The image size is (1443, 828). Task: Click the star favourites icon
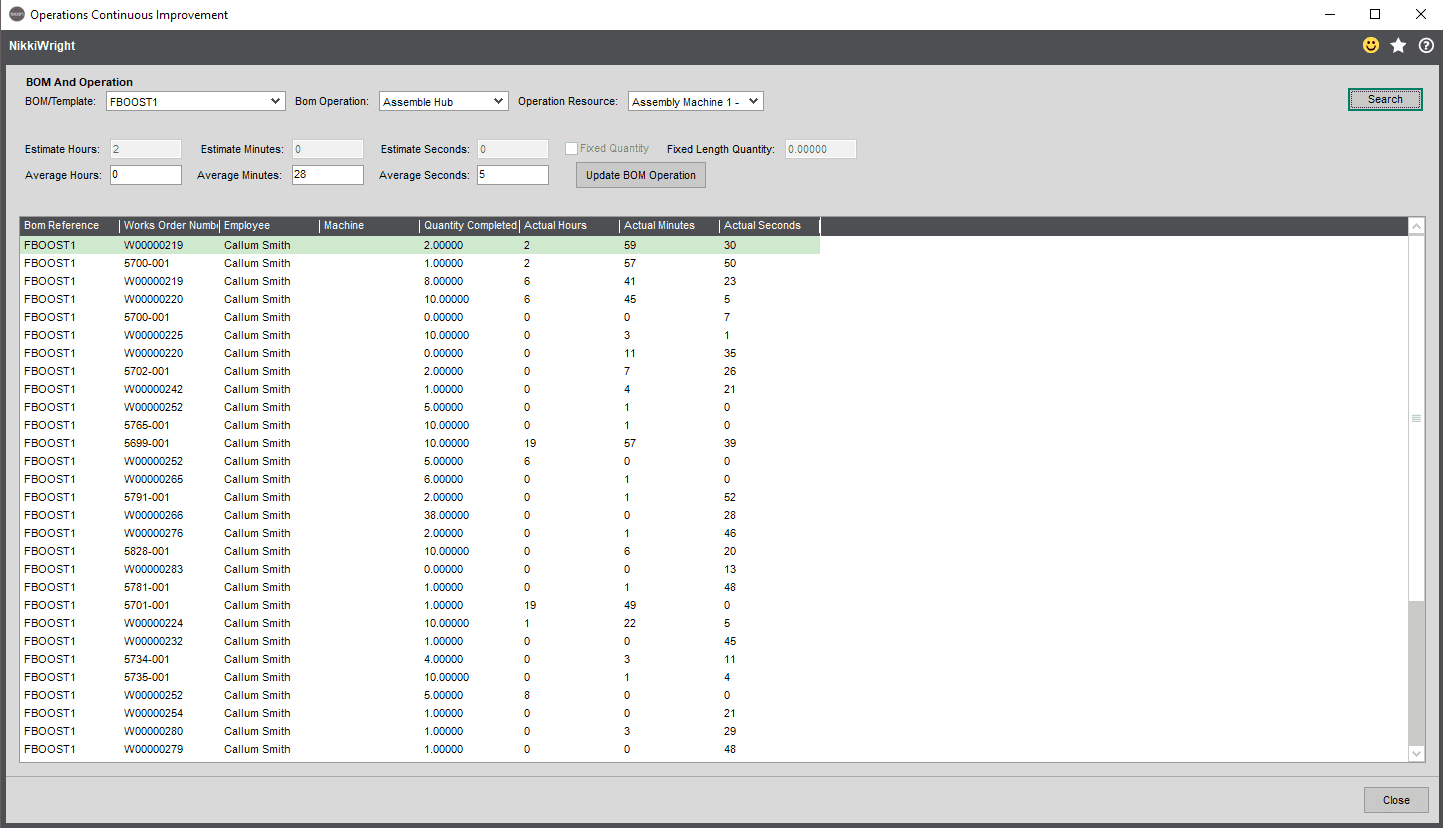point(1398,46)
